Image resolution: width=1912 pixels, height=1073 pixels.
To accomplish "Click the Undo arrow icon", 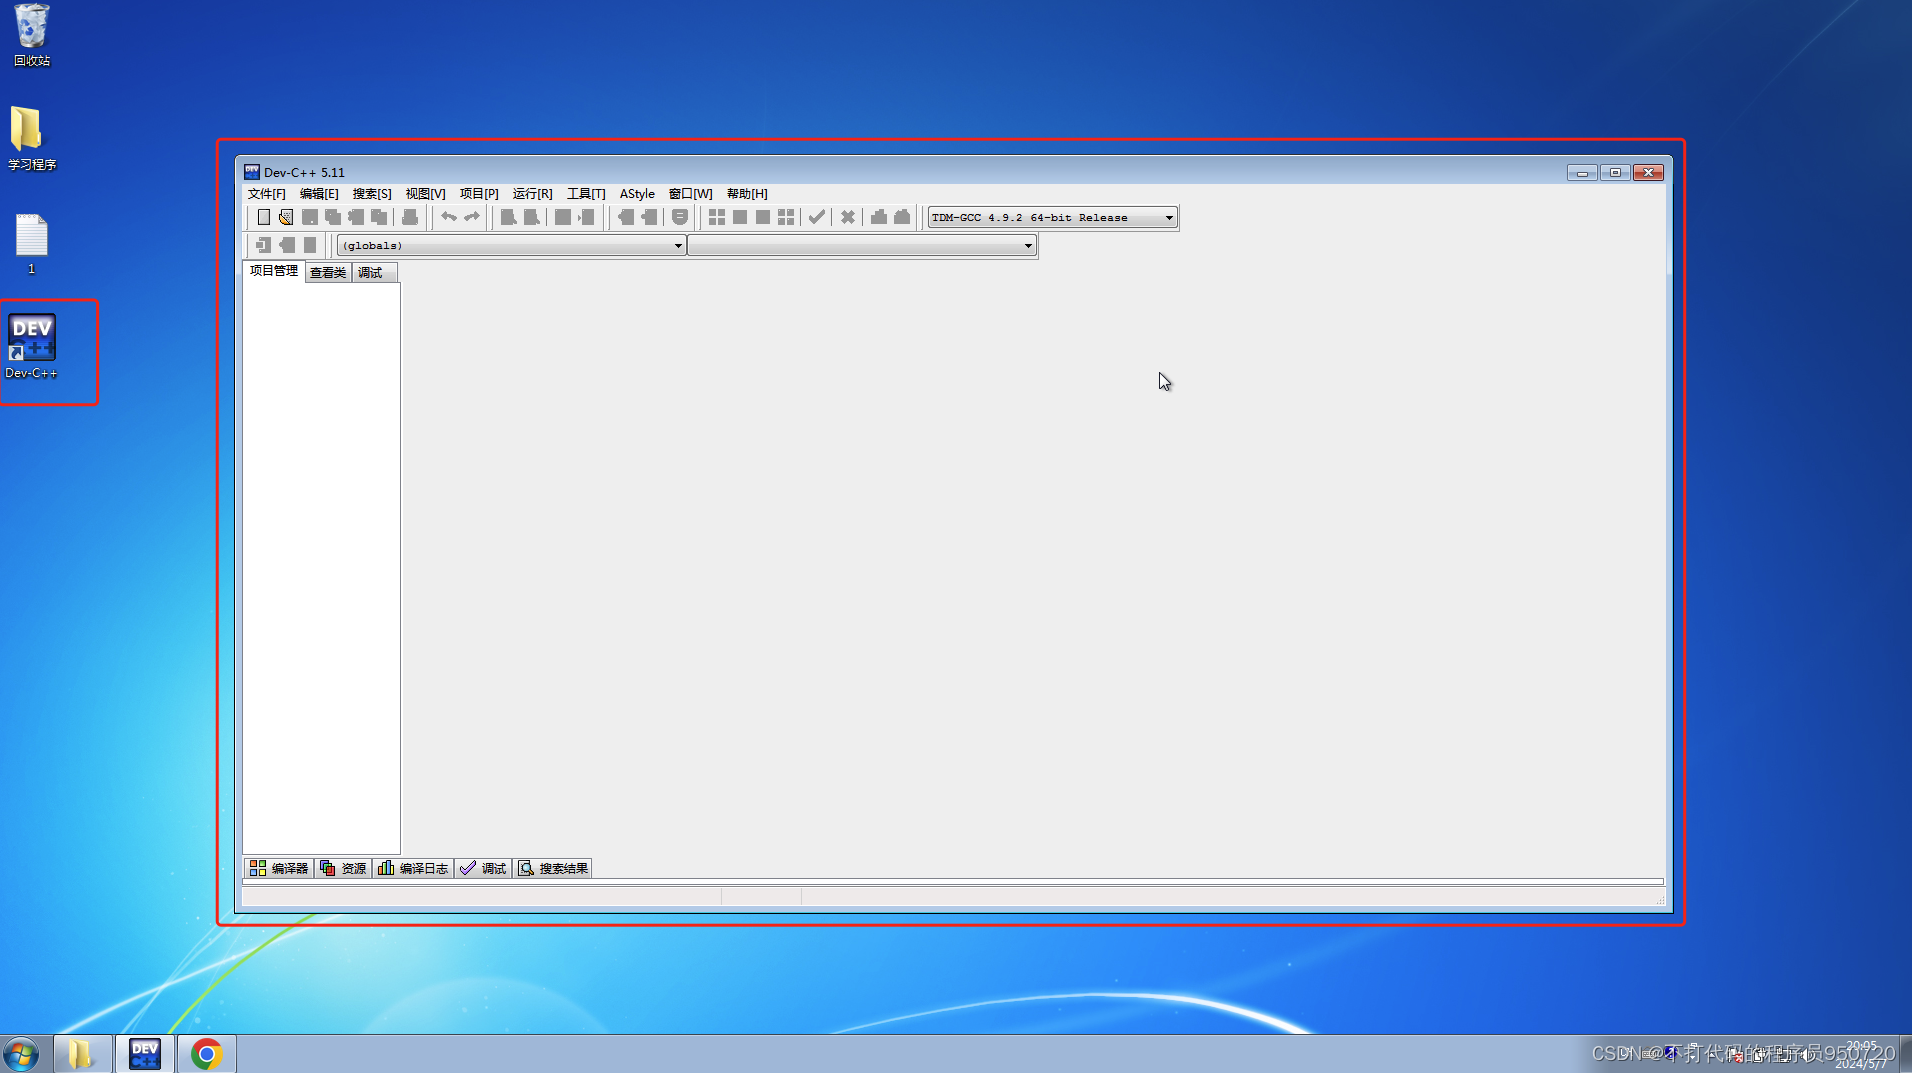I will (x=449, y=217).
